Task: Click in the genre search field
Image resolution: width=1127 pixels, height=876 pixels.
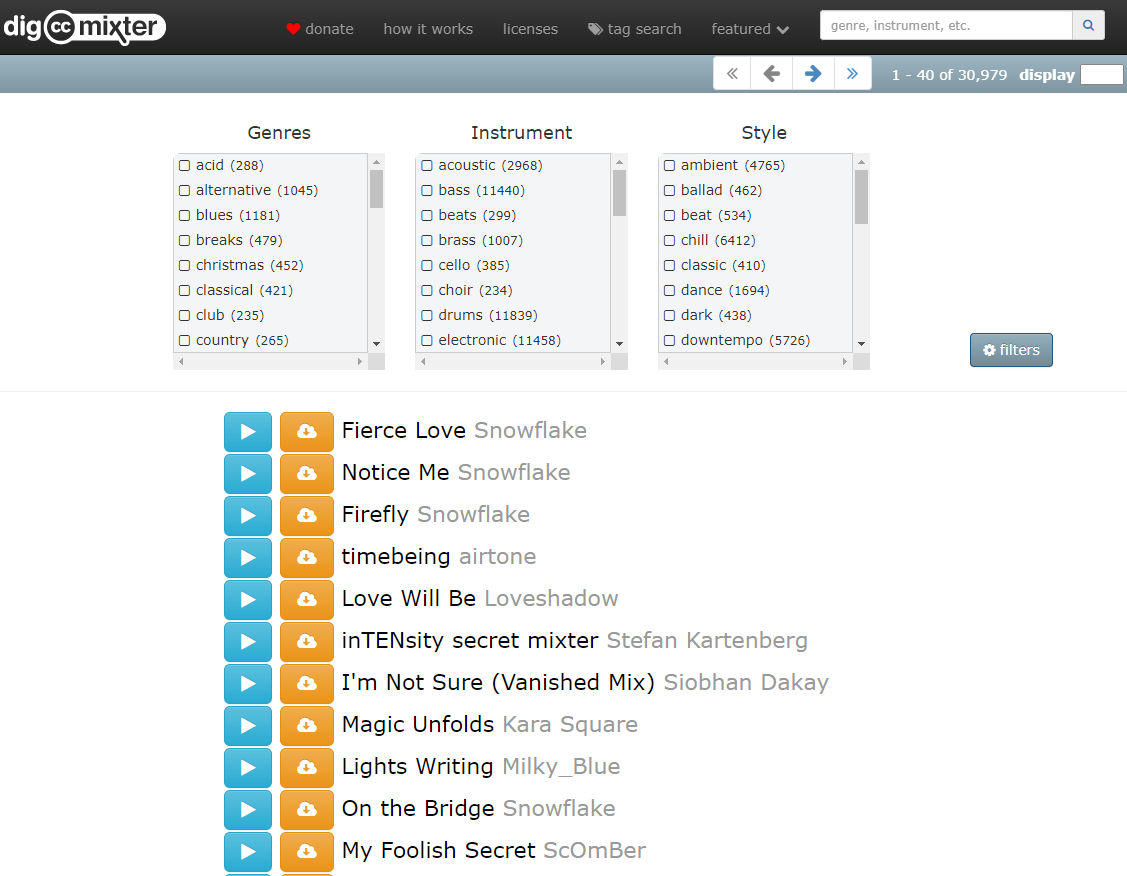Action: coord(945,26)
